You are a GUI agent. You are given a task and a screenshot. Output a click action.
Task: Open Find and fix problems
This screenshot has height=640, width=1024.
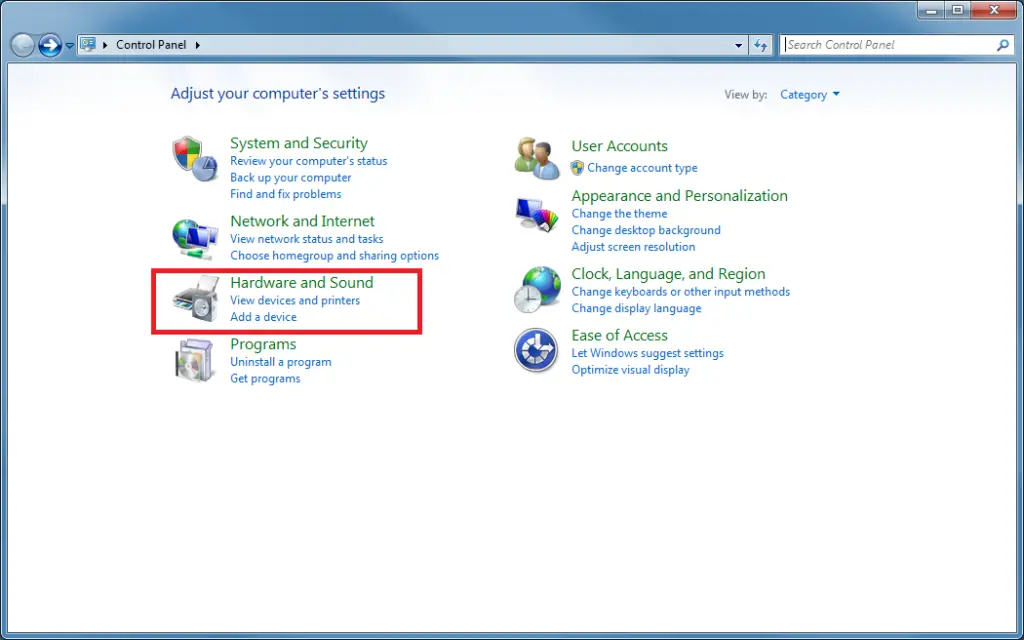(x=285, y=194)
